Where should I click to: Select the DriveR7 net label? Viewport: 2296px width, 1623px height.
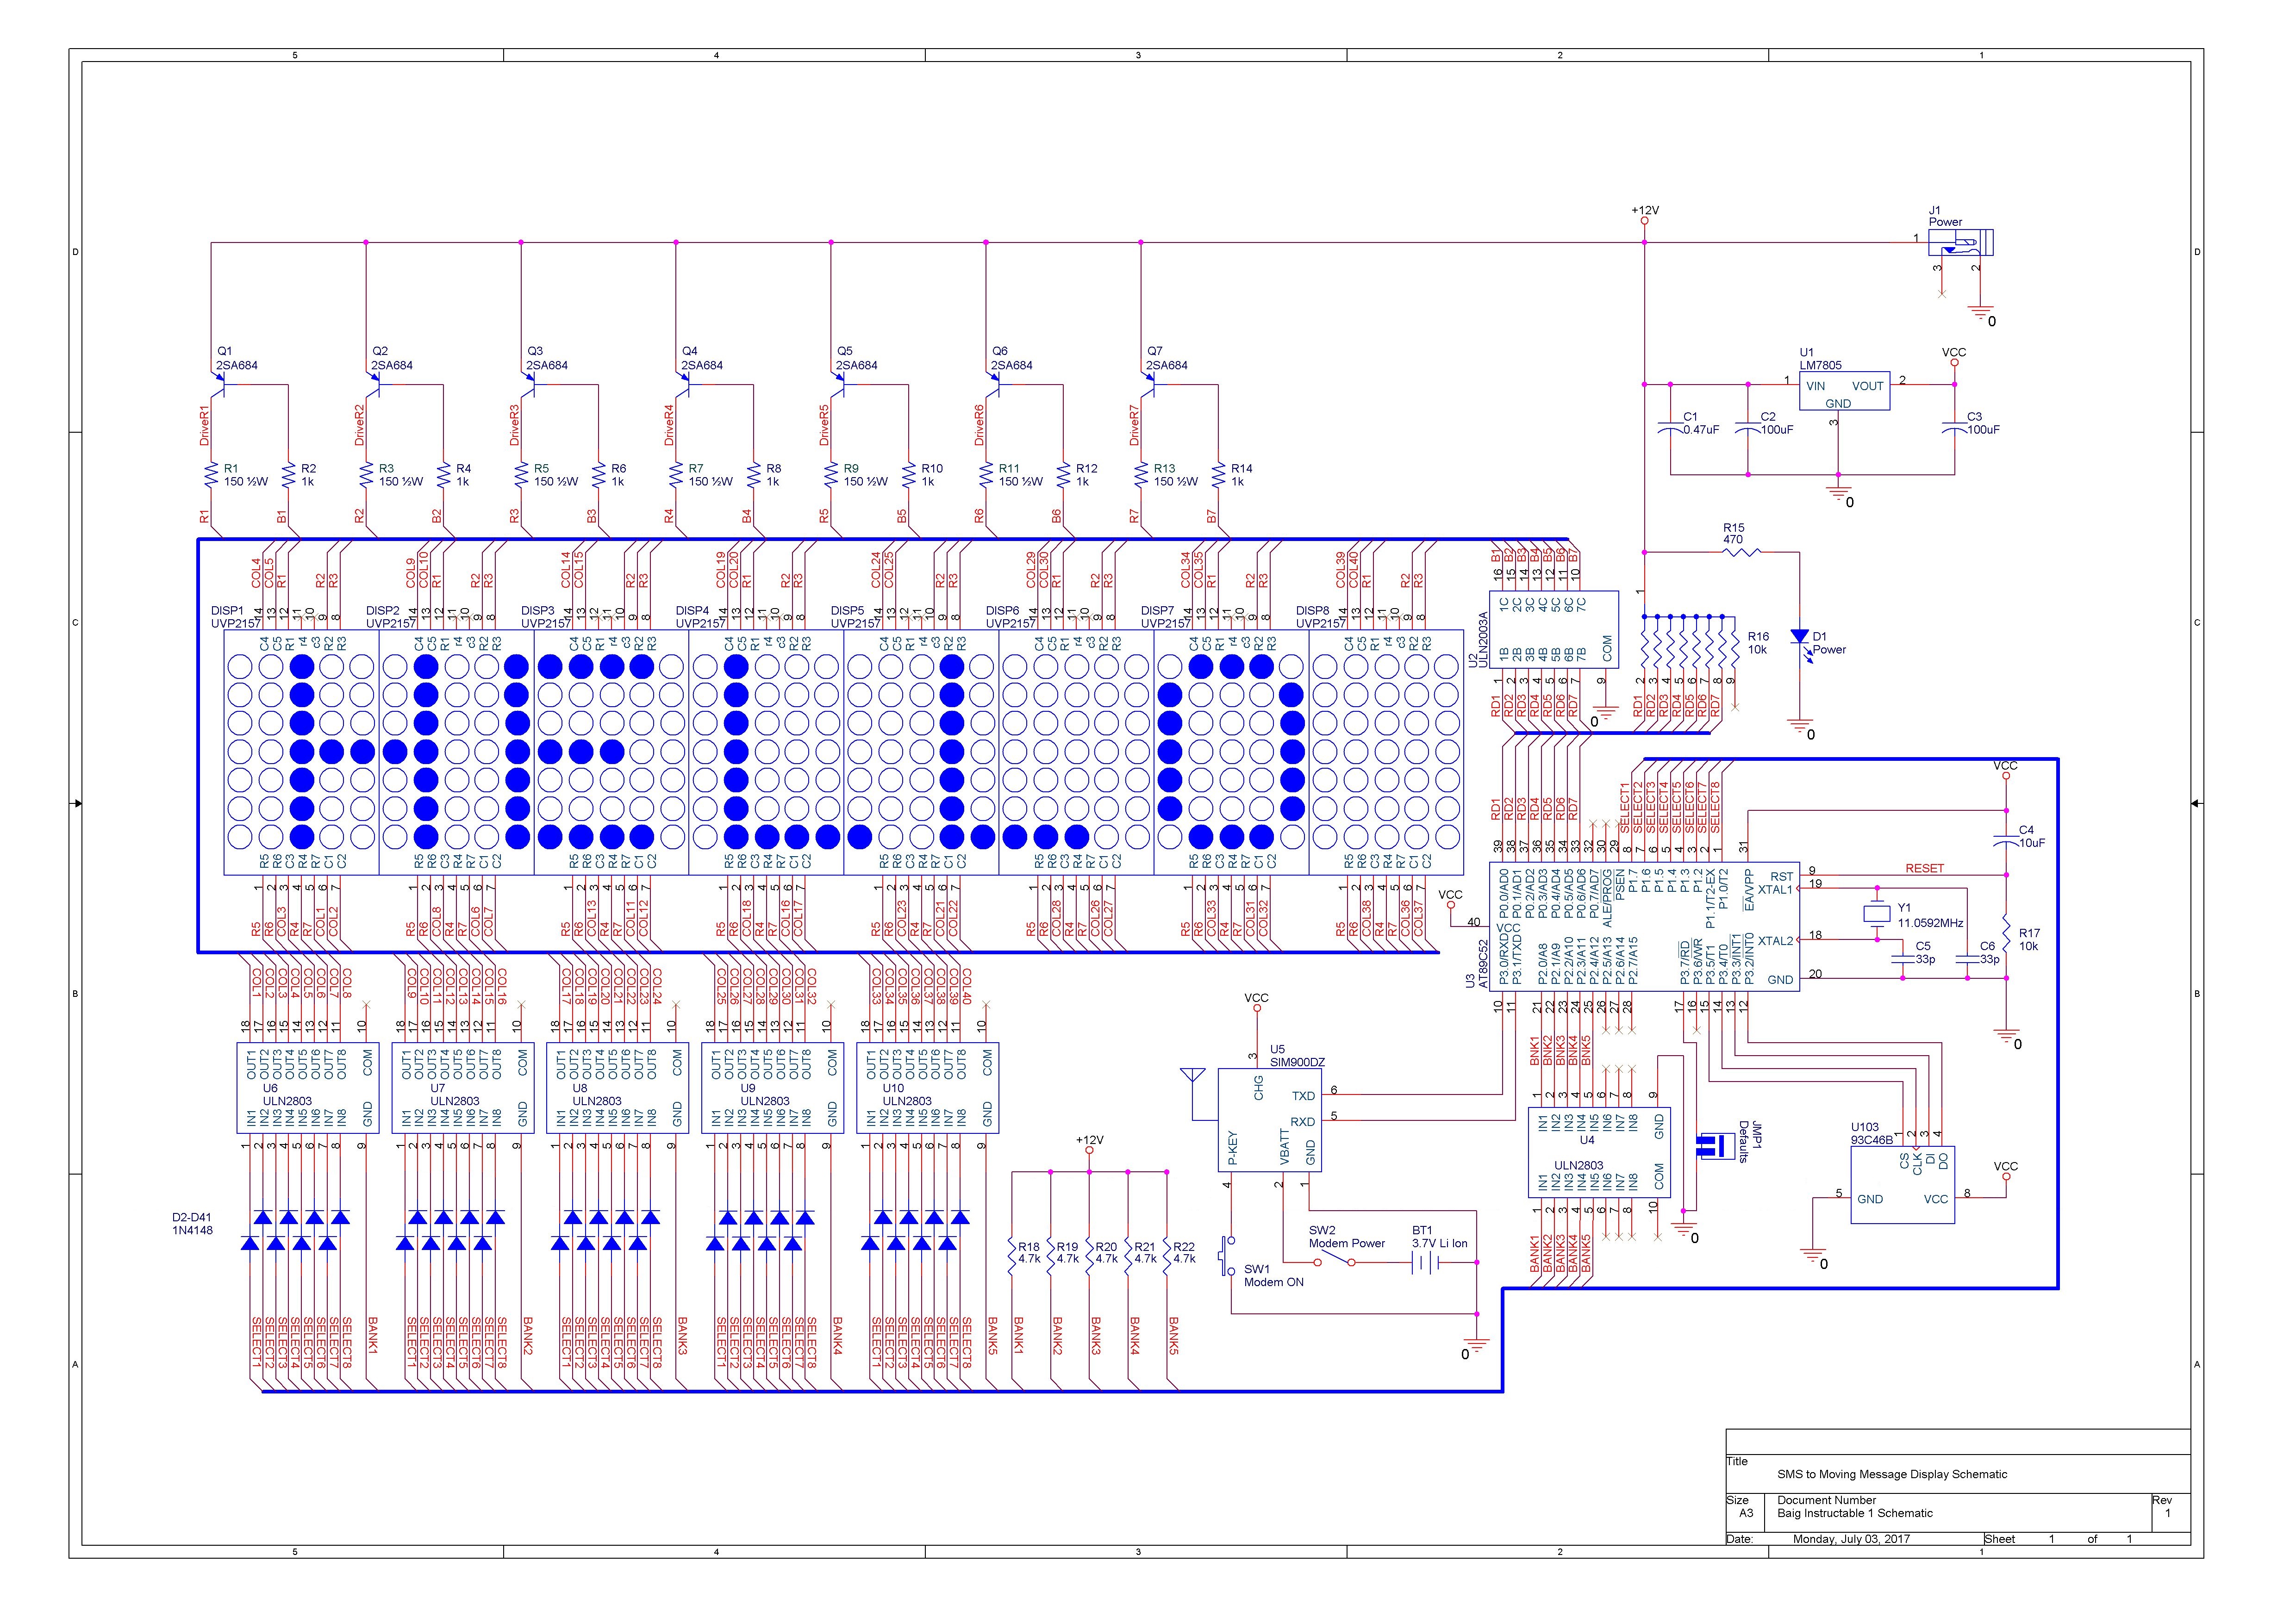click(x=1134, y=425)
